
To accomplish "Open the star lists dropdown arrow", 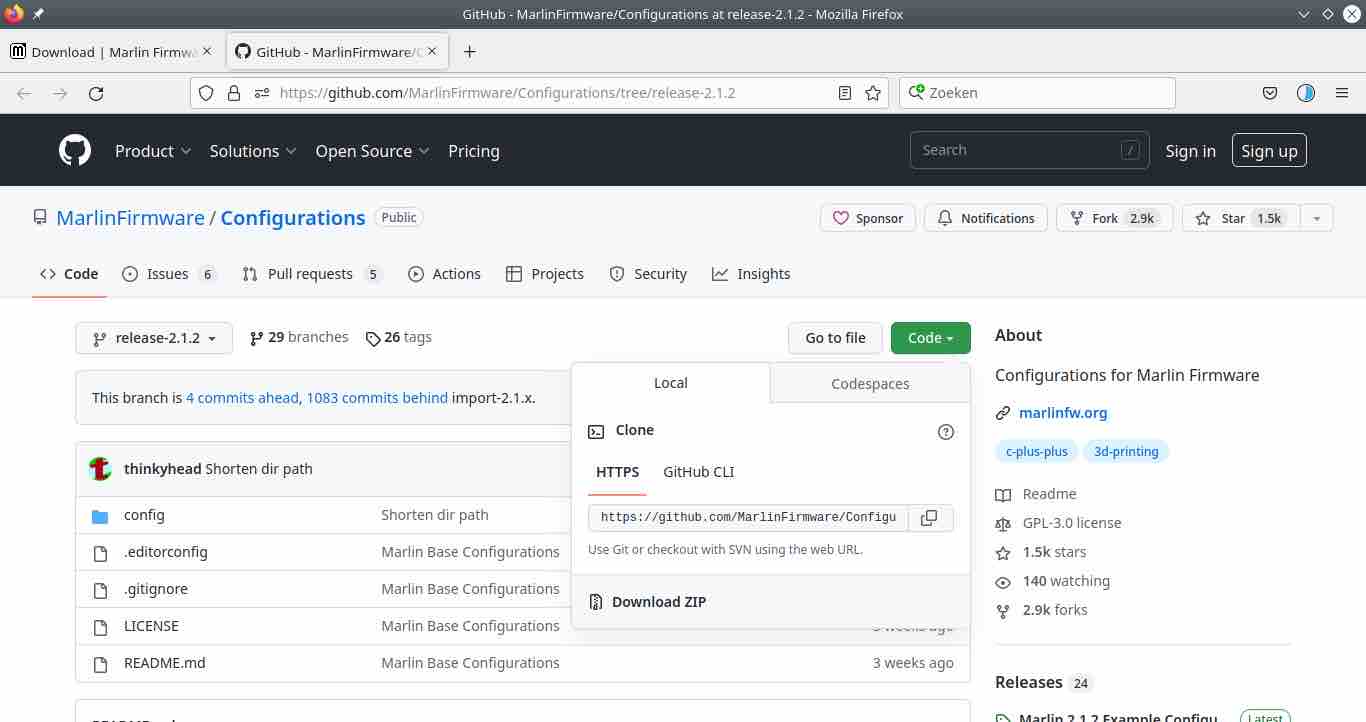I will coord(1316,218).
